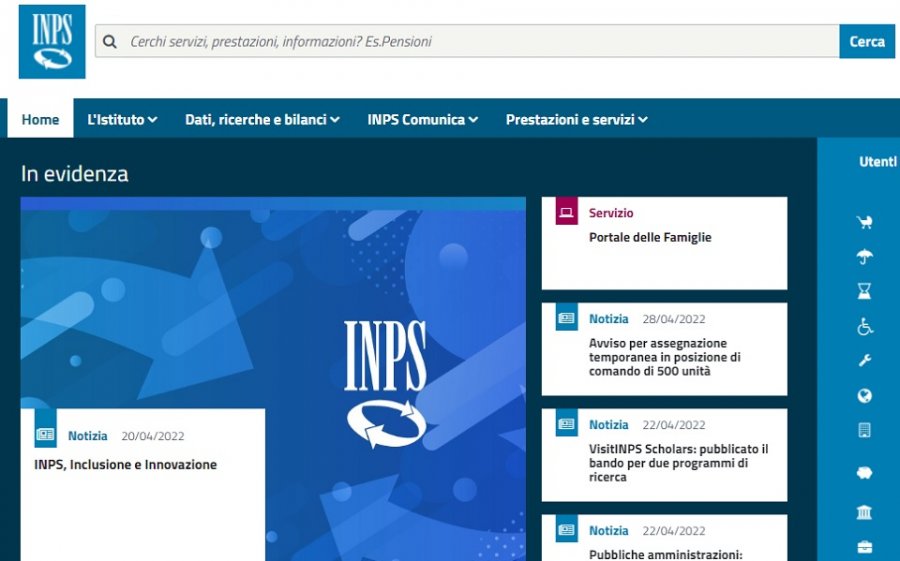
Task: Click the In evidenza heading
Action: [x=75, y=173]
